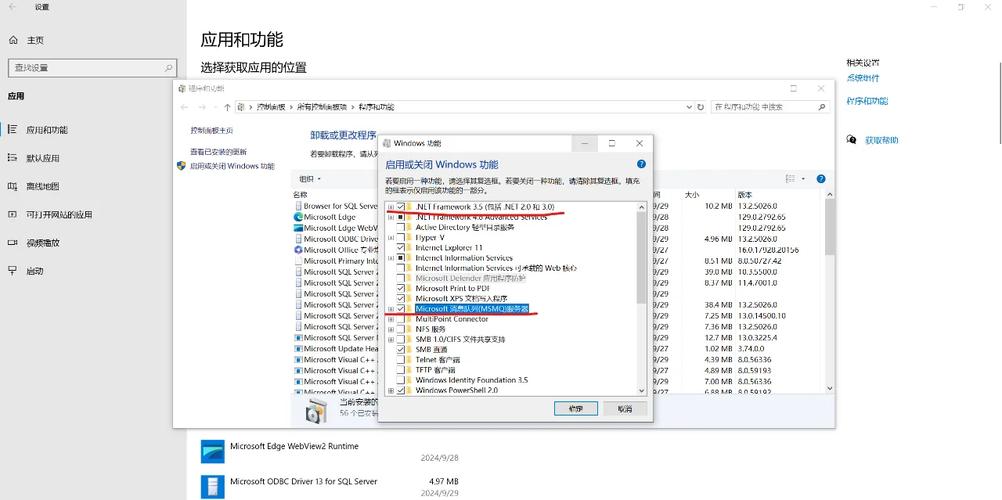
Task: Select Microsoft Primary Interop entry in the list
Action: pos(336,261)
